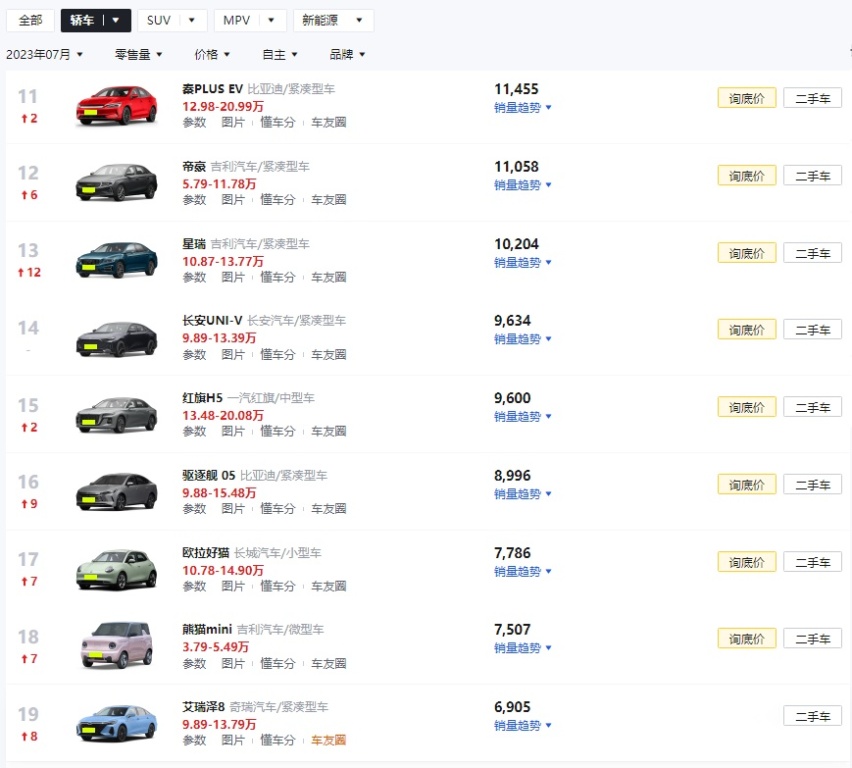Open the 欧拉好猫 model title
The image size is (852, 768).
click(x=206, y=553)
